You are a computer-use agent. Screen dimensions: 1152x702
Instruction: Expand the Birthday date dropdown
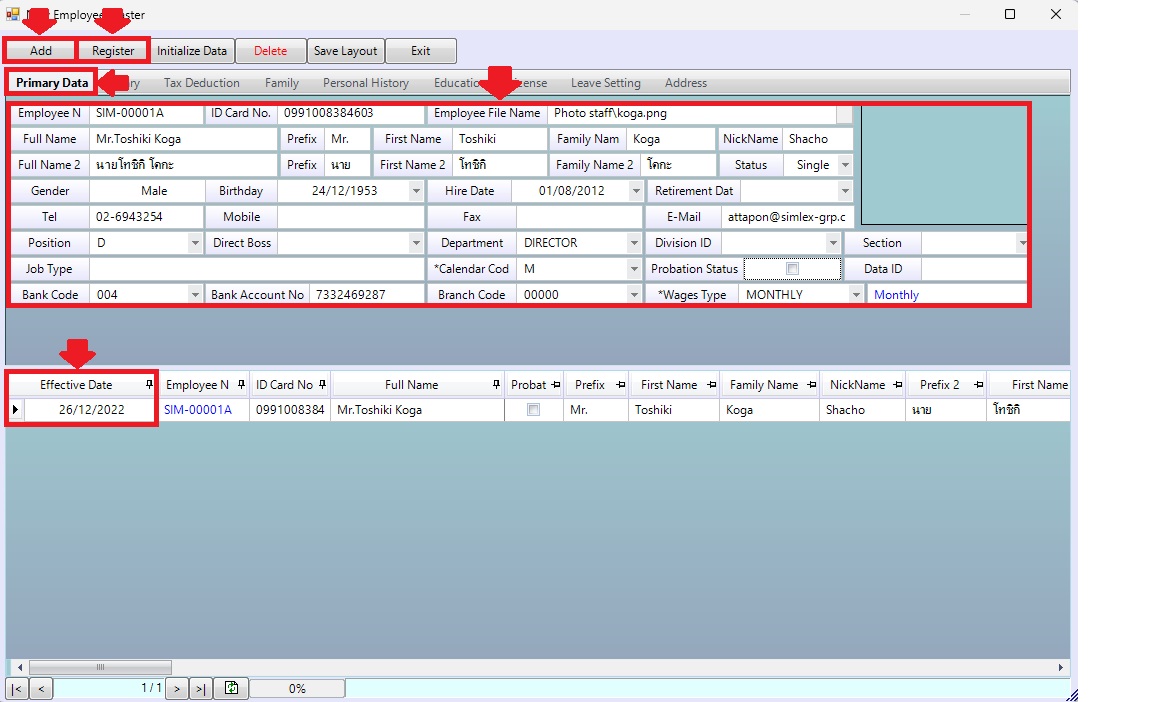pos(416,191)
